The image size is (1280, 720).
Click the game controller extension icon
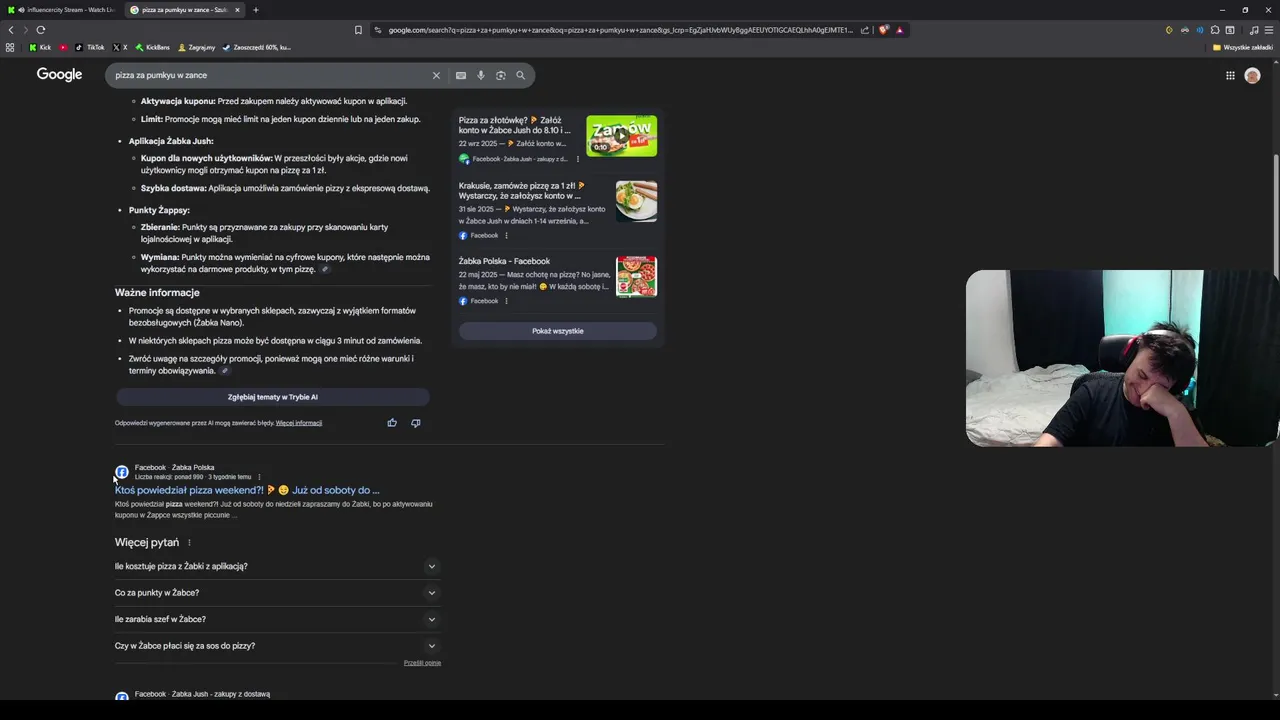click(1185, 30)
